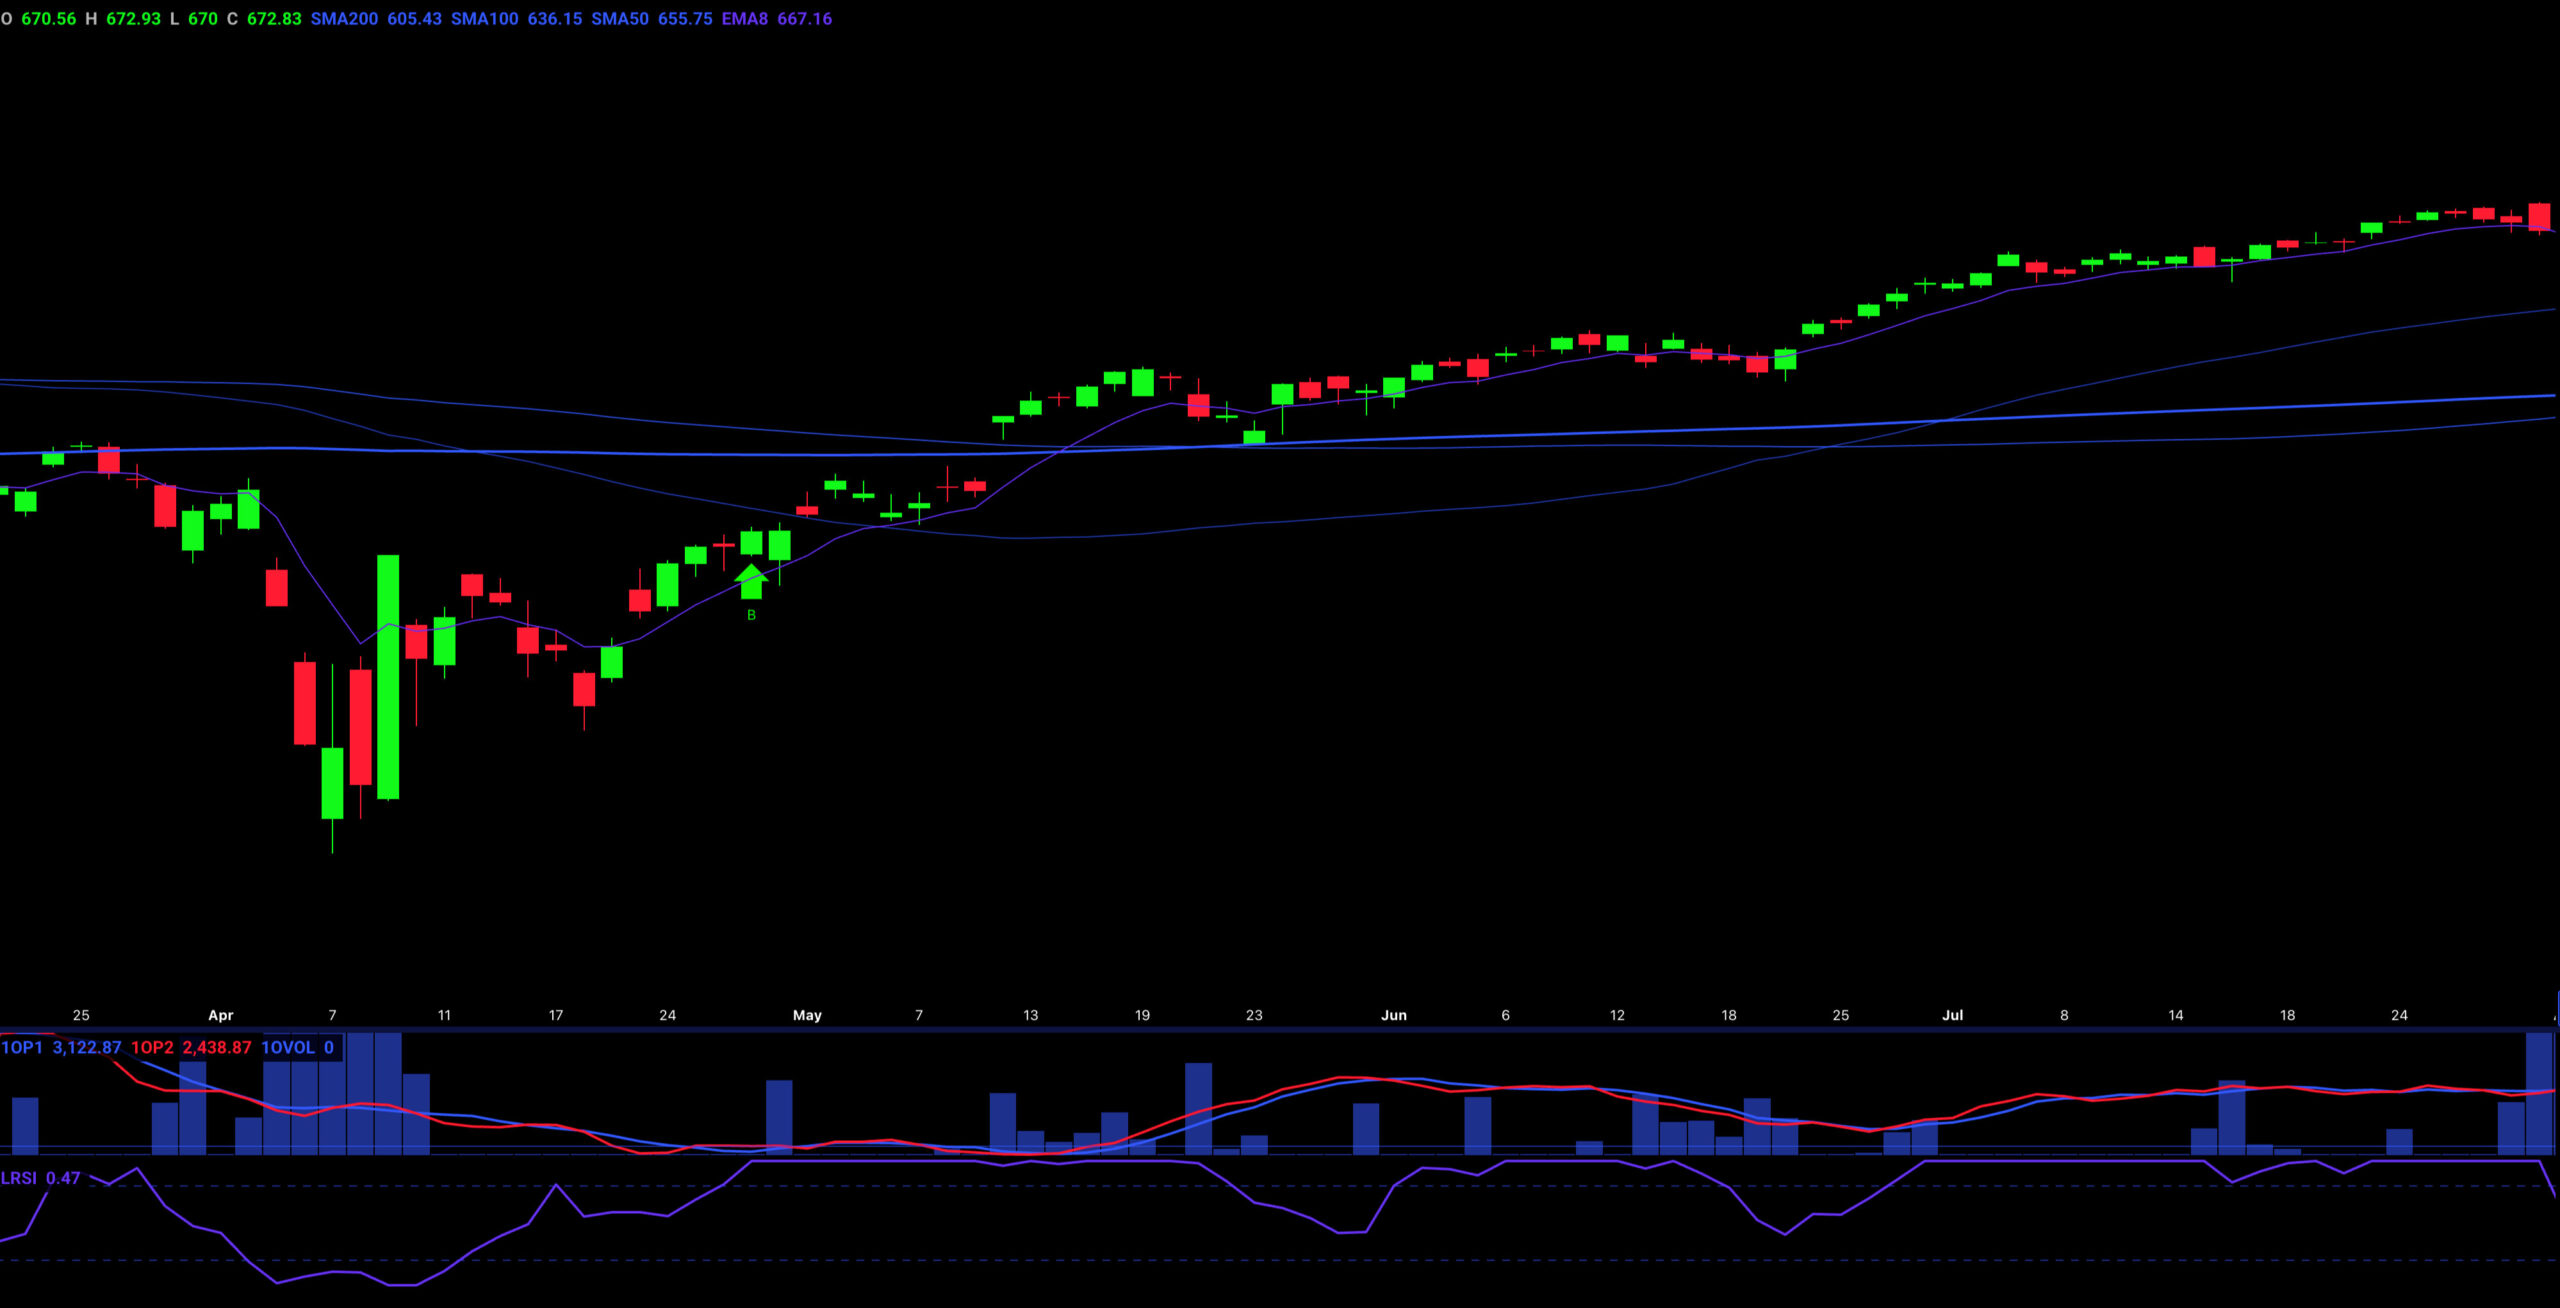
Task: Select the Jun marker on time axis
Action: [x=1393, y=1015]
